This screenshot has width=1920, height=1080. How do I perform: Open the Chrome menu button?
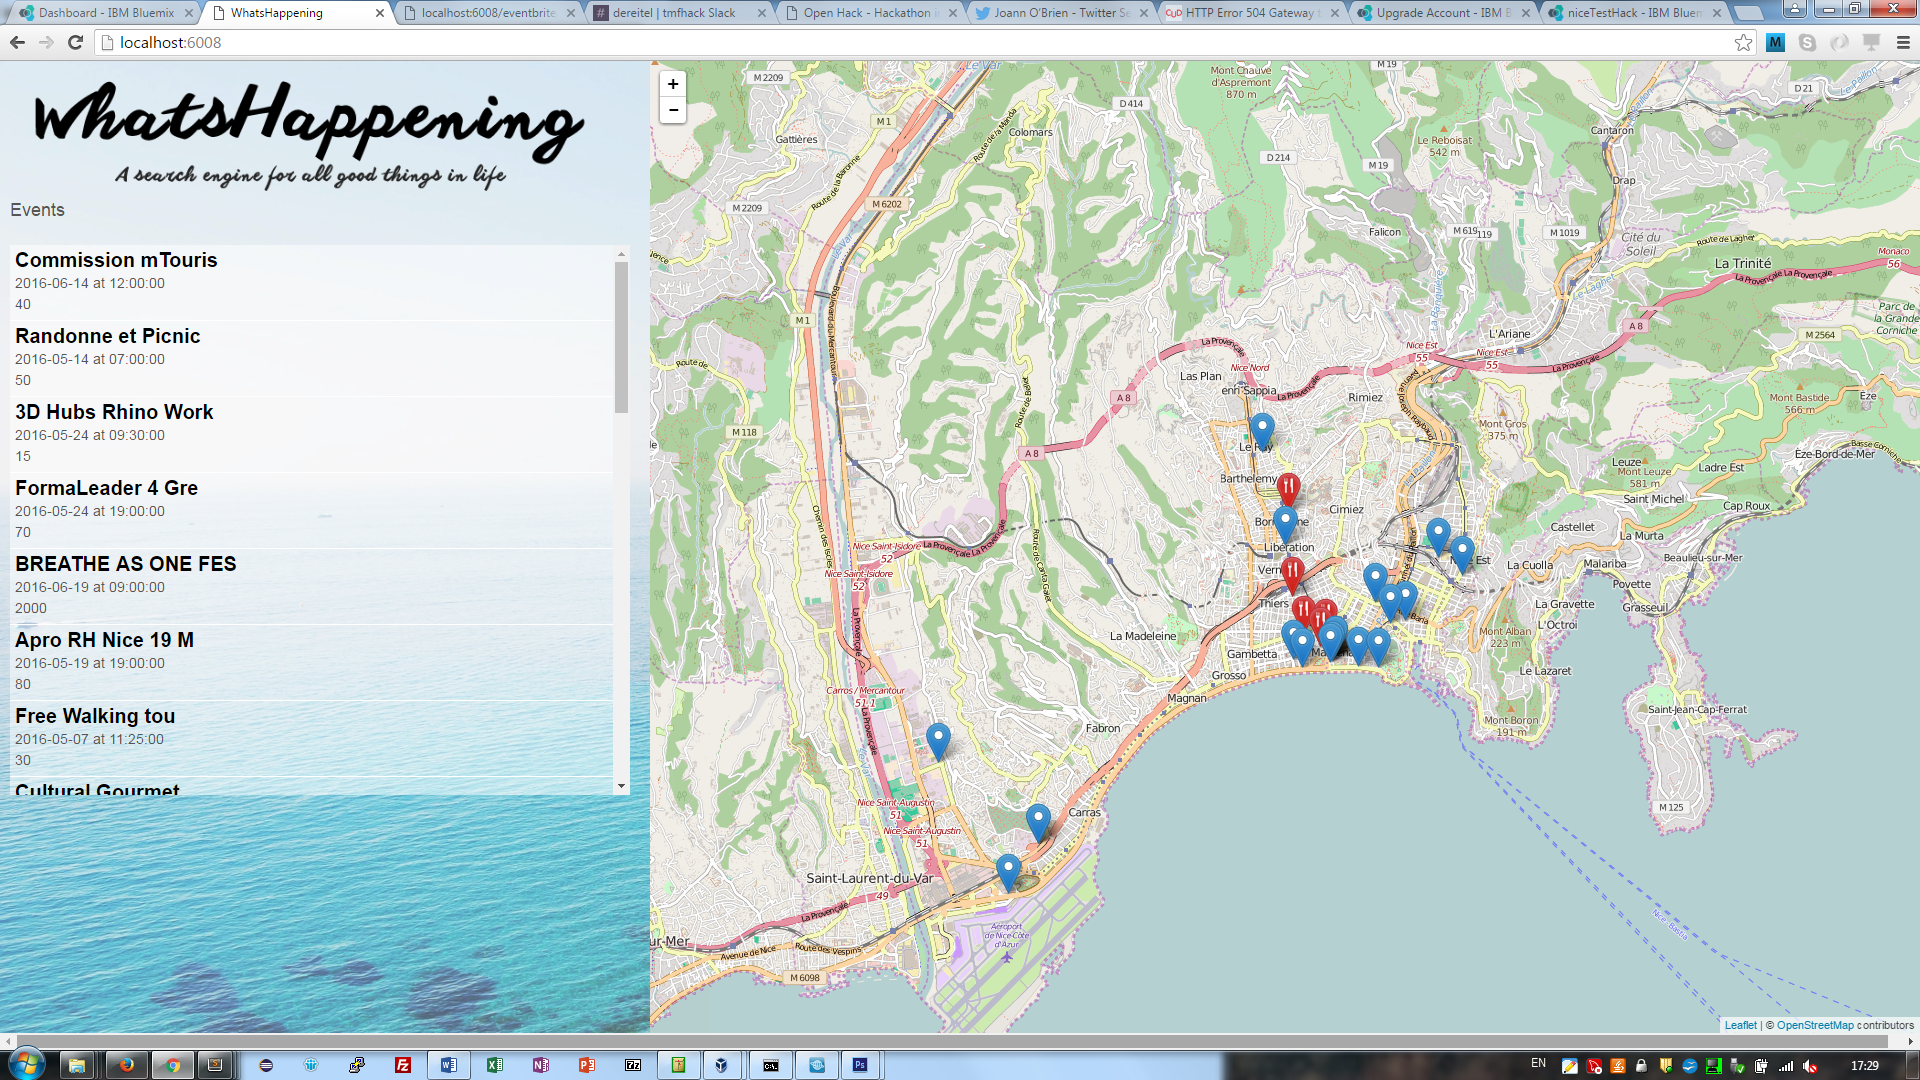tap(1903, 42)
